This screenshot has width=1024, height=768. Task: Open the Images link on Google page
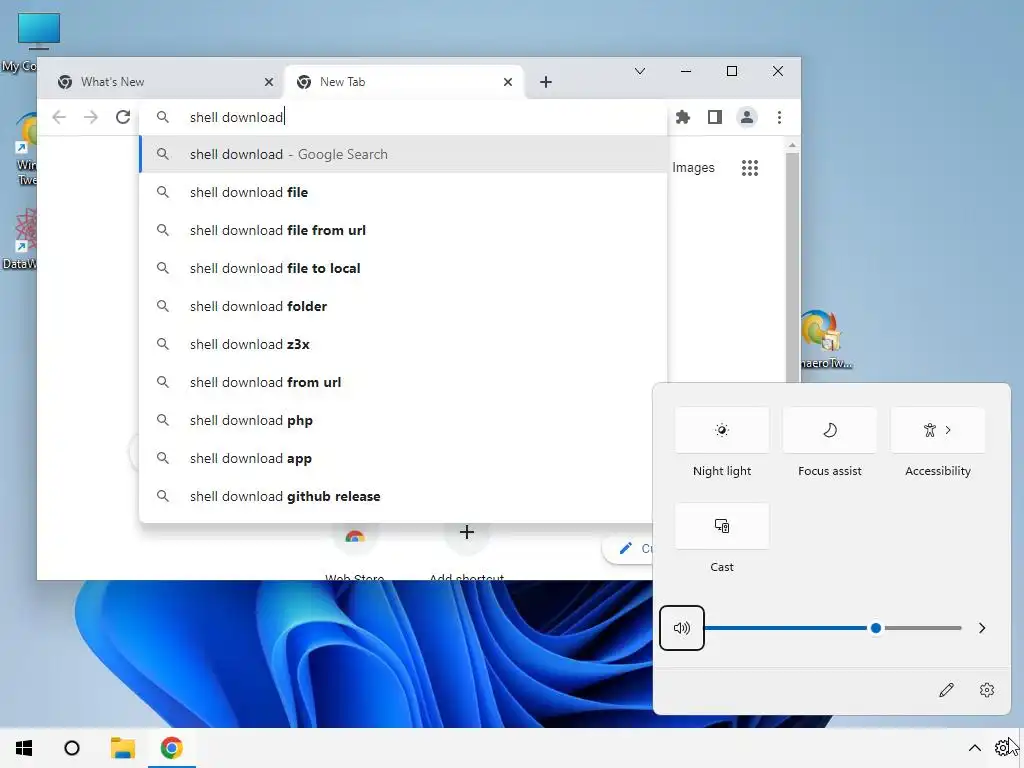(693, 168)
